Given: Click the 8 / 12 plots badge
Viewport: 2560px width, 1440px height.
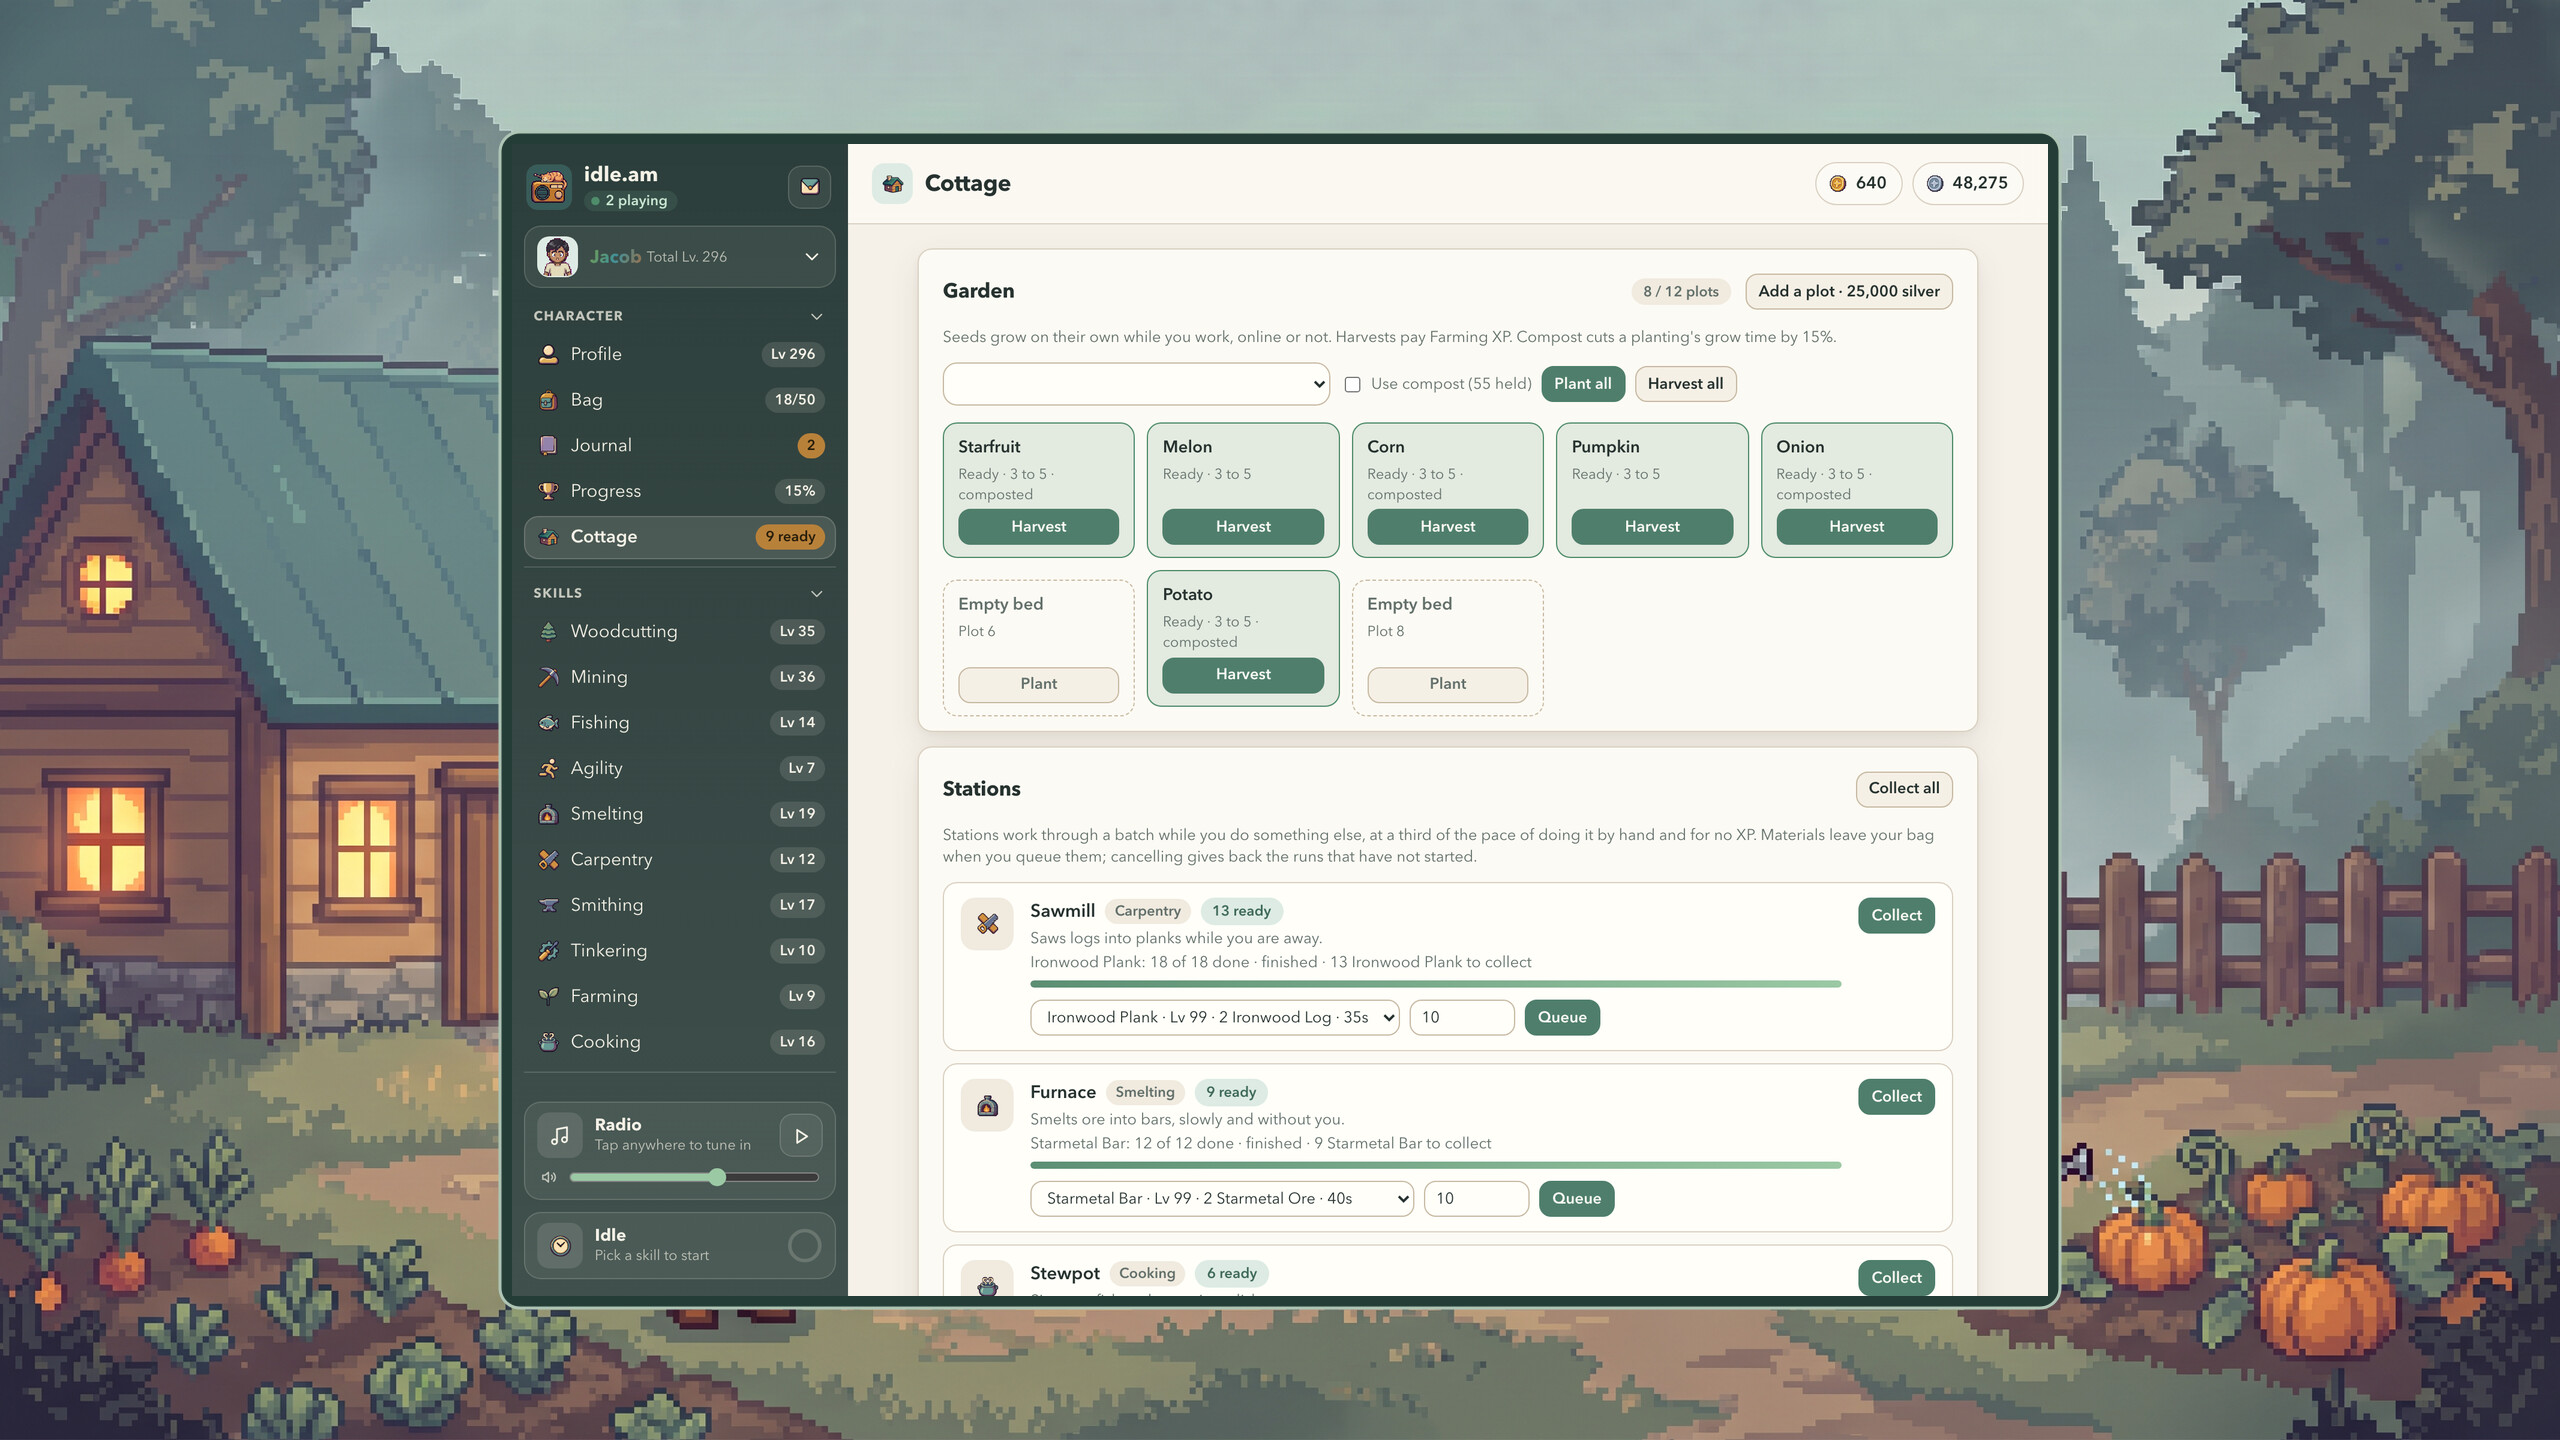Looking at the screenshot, I should (x=1681, y=291).
